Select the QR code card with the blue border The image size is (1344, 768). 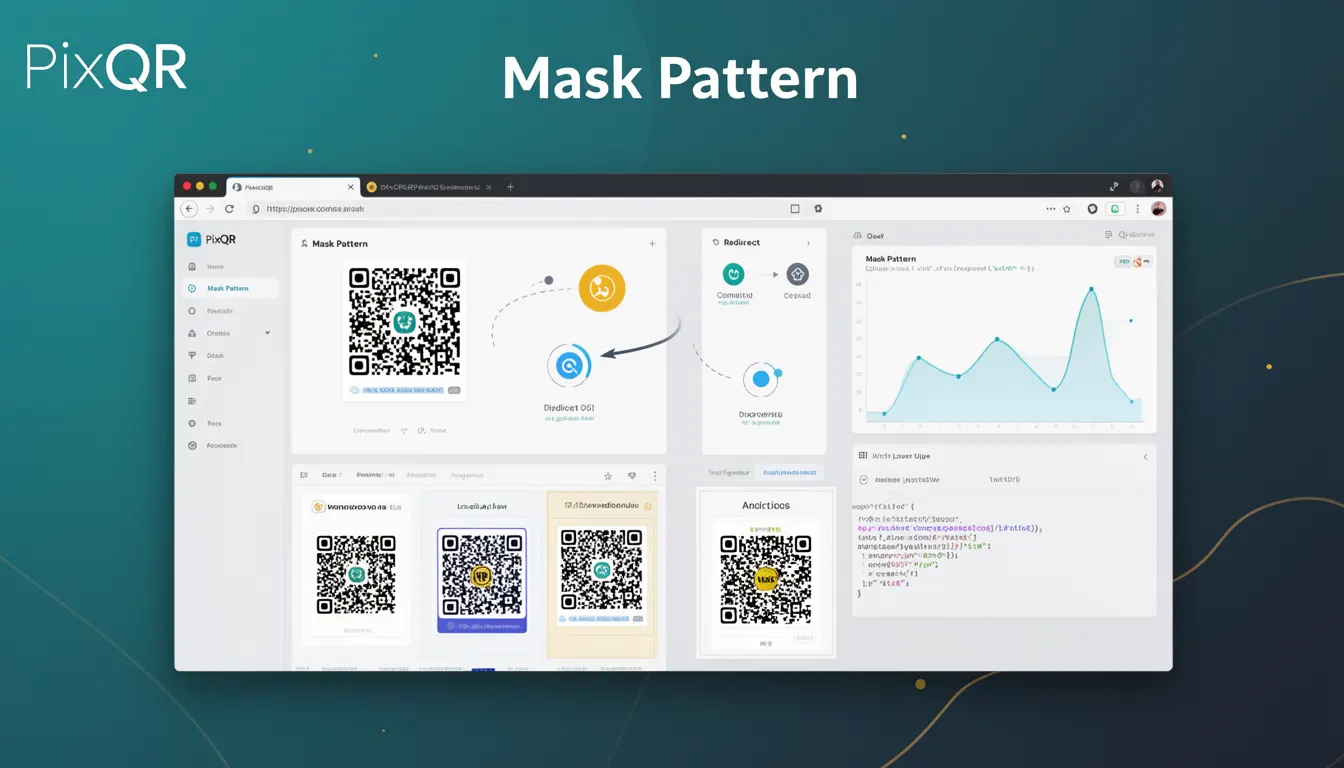482,580
